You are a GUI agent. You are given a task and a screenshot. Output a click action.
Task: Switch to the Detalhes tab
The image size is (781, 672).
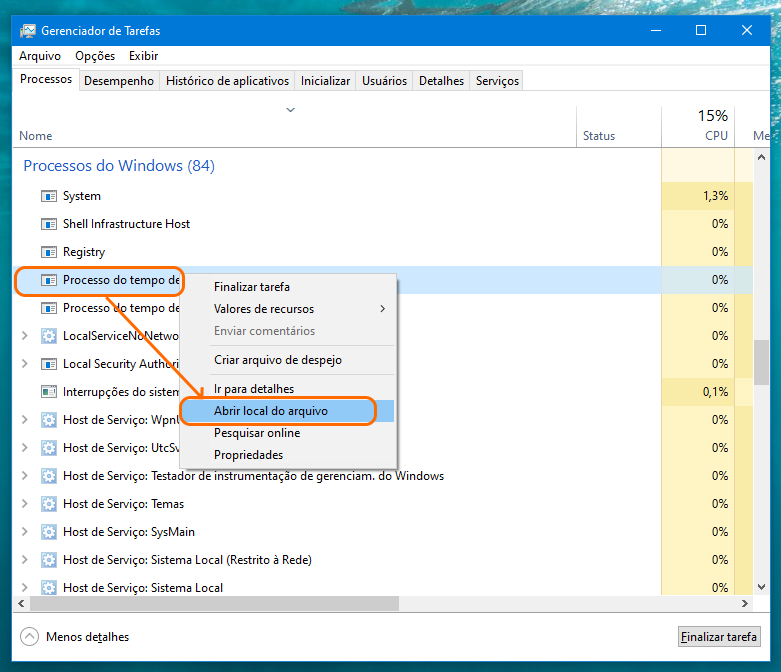tap(441, 81)
